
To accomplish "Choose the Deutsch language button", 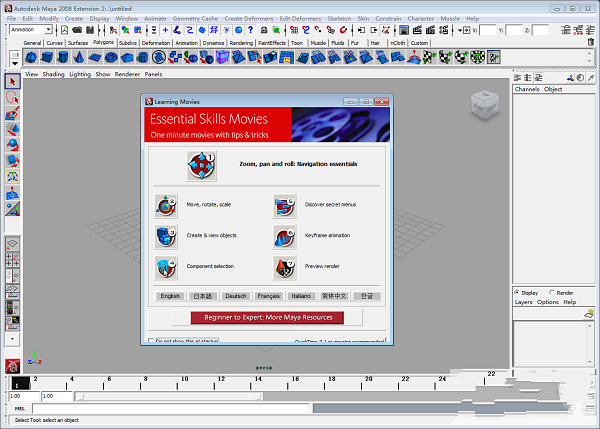I will 236,296.
